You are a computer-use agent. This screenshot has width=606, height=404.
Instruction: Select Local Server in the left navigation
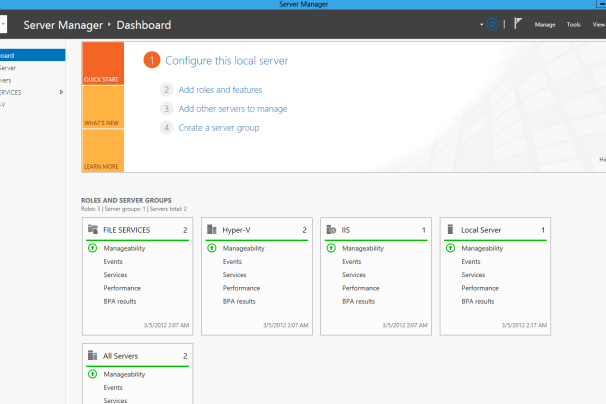point(32,68)
